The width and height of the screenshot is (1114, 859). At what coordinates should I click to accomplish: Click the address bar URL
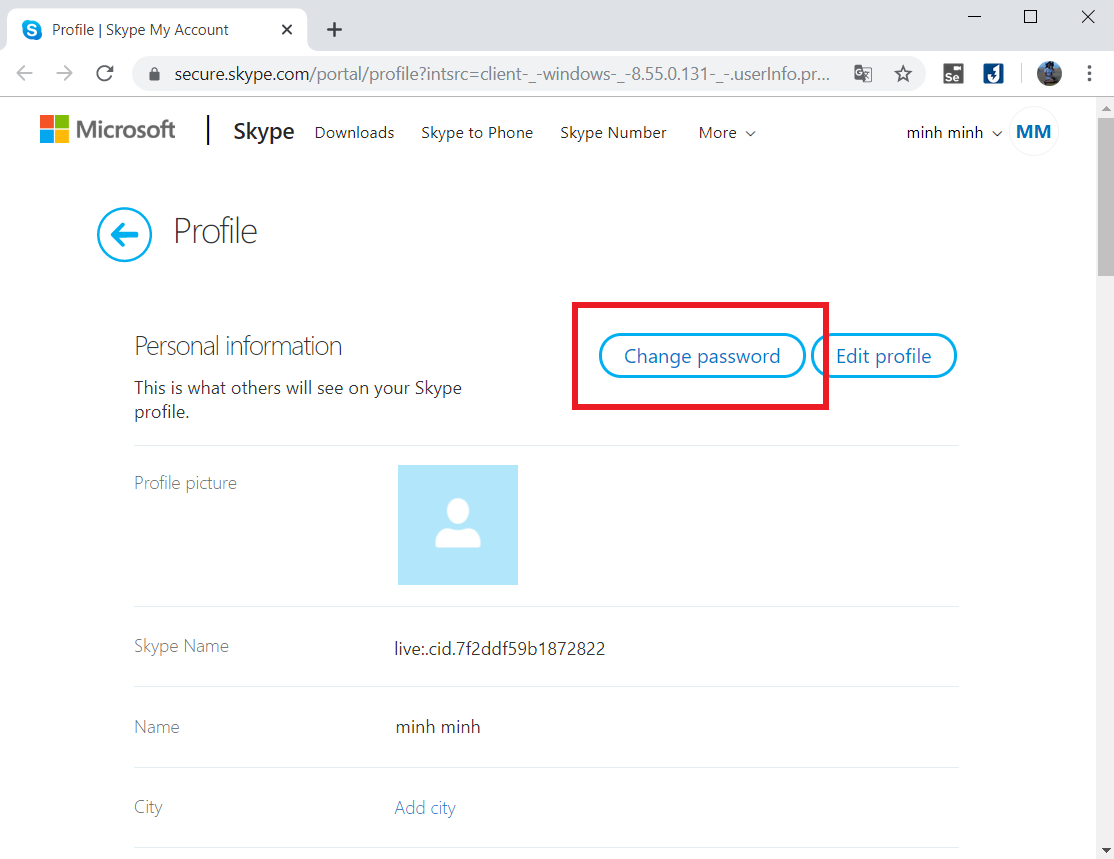tap(502, 74)
